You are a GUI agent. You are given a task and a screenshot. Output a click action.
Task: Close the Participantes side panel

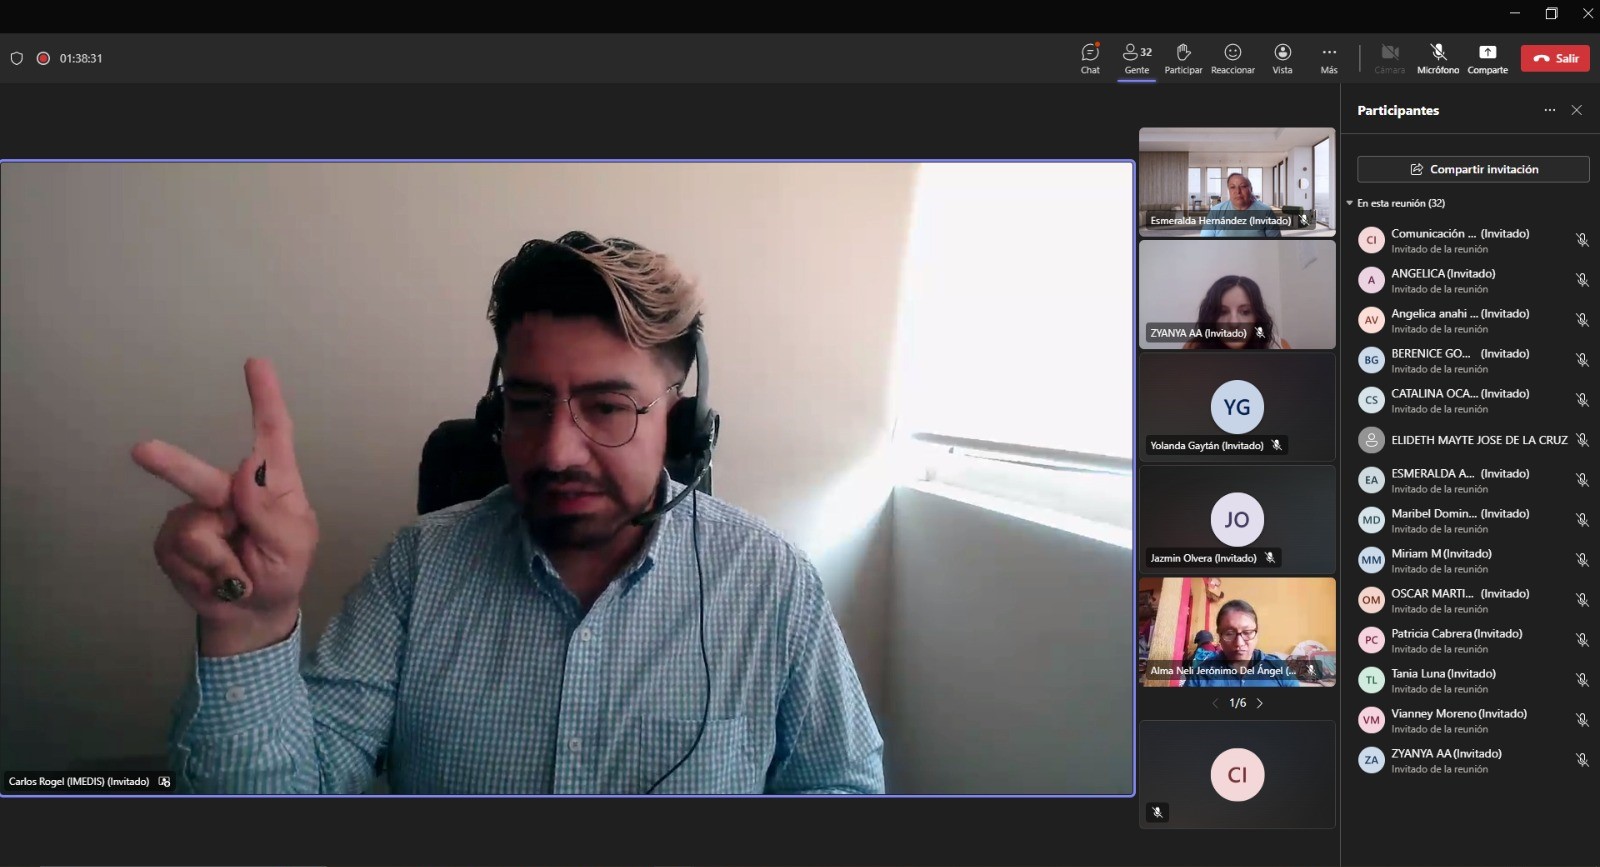tap(1577, 110)
